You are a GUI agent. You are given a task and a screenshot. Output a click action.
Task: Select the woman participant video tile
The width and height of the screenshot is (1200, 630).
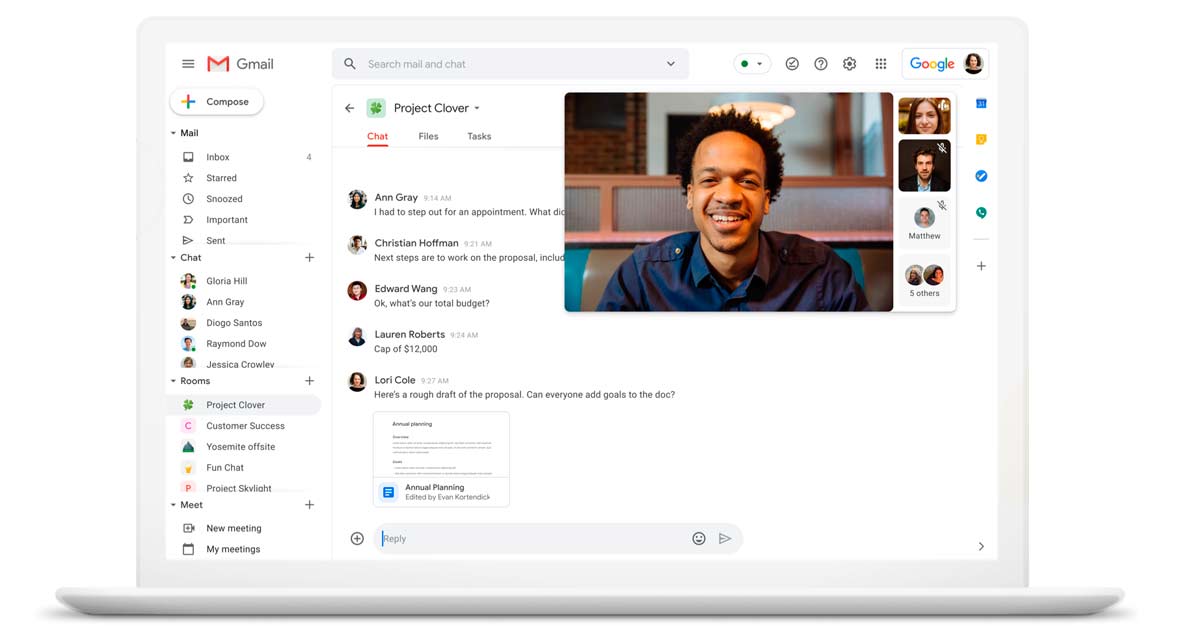pyautogui.click(x=924, y=116)
